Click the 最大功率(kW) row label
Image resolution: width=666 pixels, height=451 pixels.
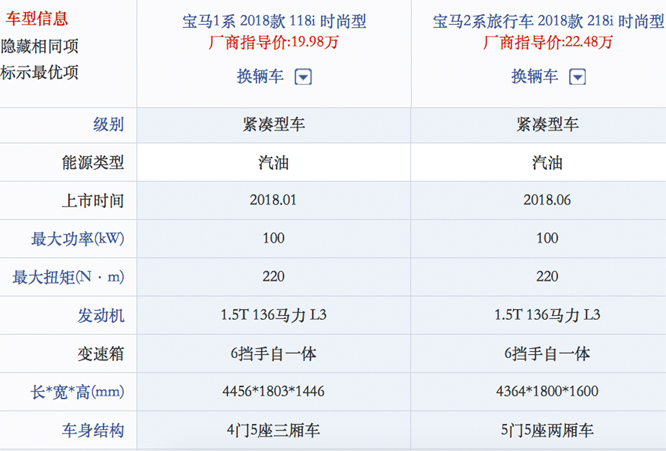click(77, 239)
